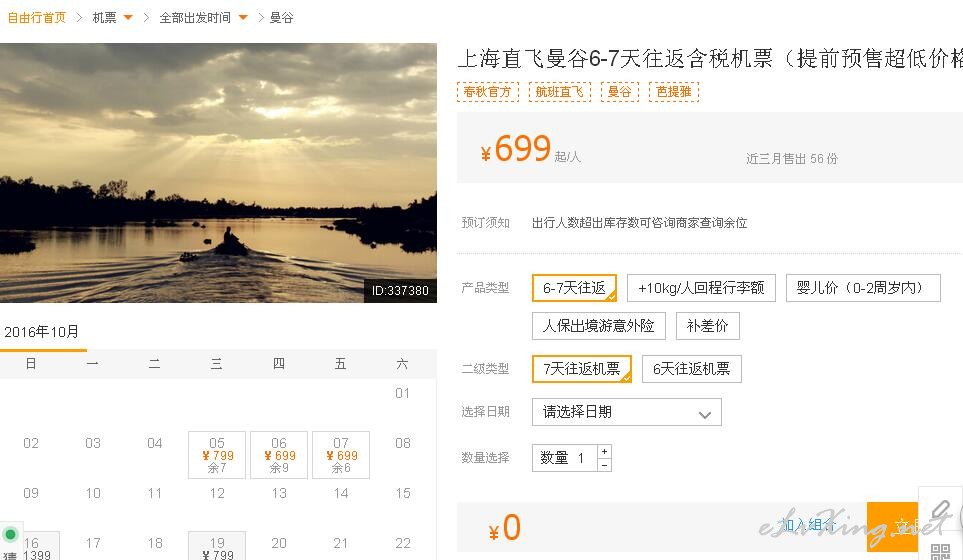Select October 07 priced ¥699
The image size is (963, 560).
341,455
